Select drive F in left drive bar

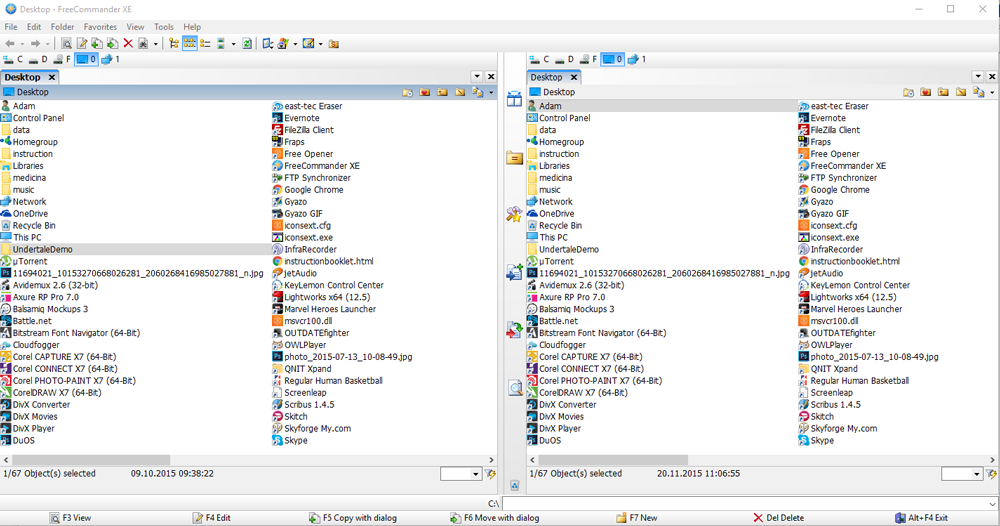[x=62, y=59]
